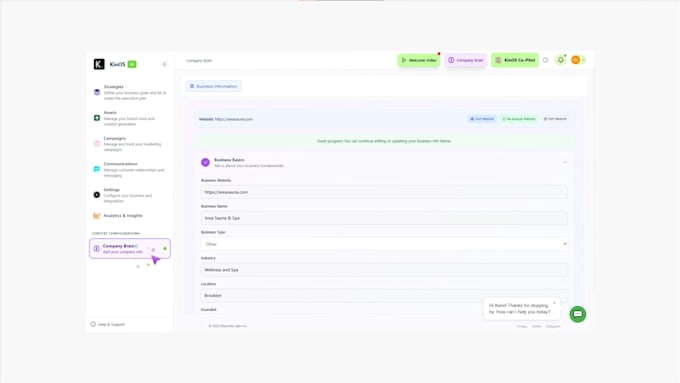Open the Assets section icon

(97, 118)
